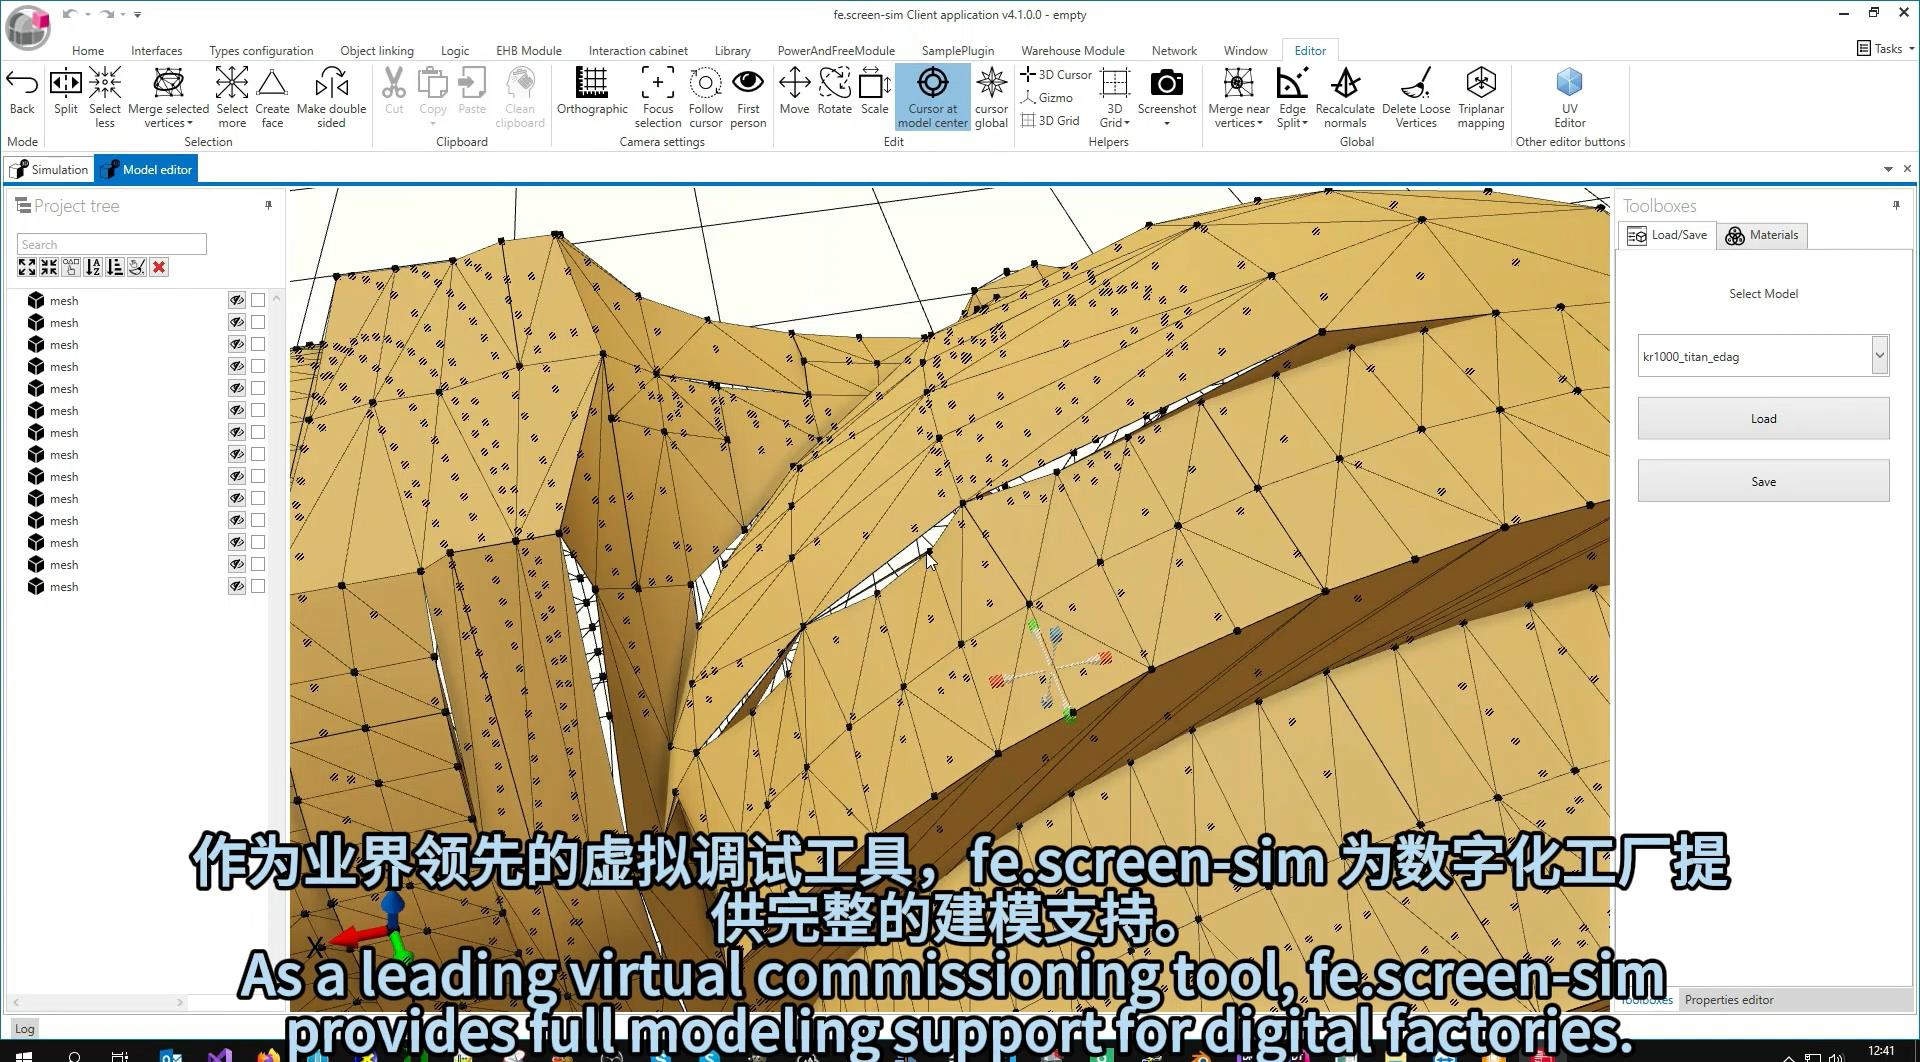Click the Focus selection camera icon
This screenshot has height=1062, width=1920.
click(657, 84)
